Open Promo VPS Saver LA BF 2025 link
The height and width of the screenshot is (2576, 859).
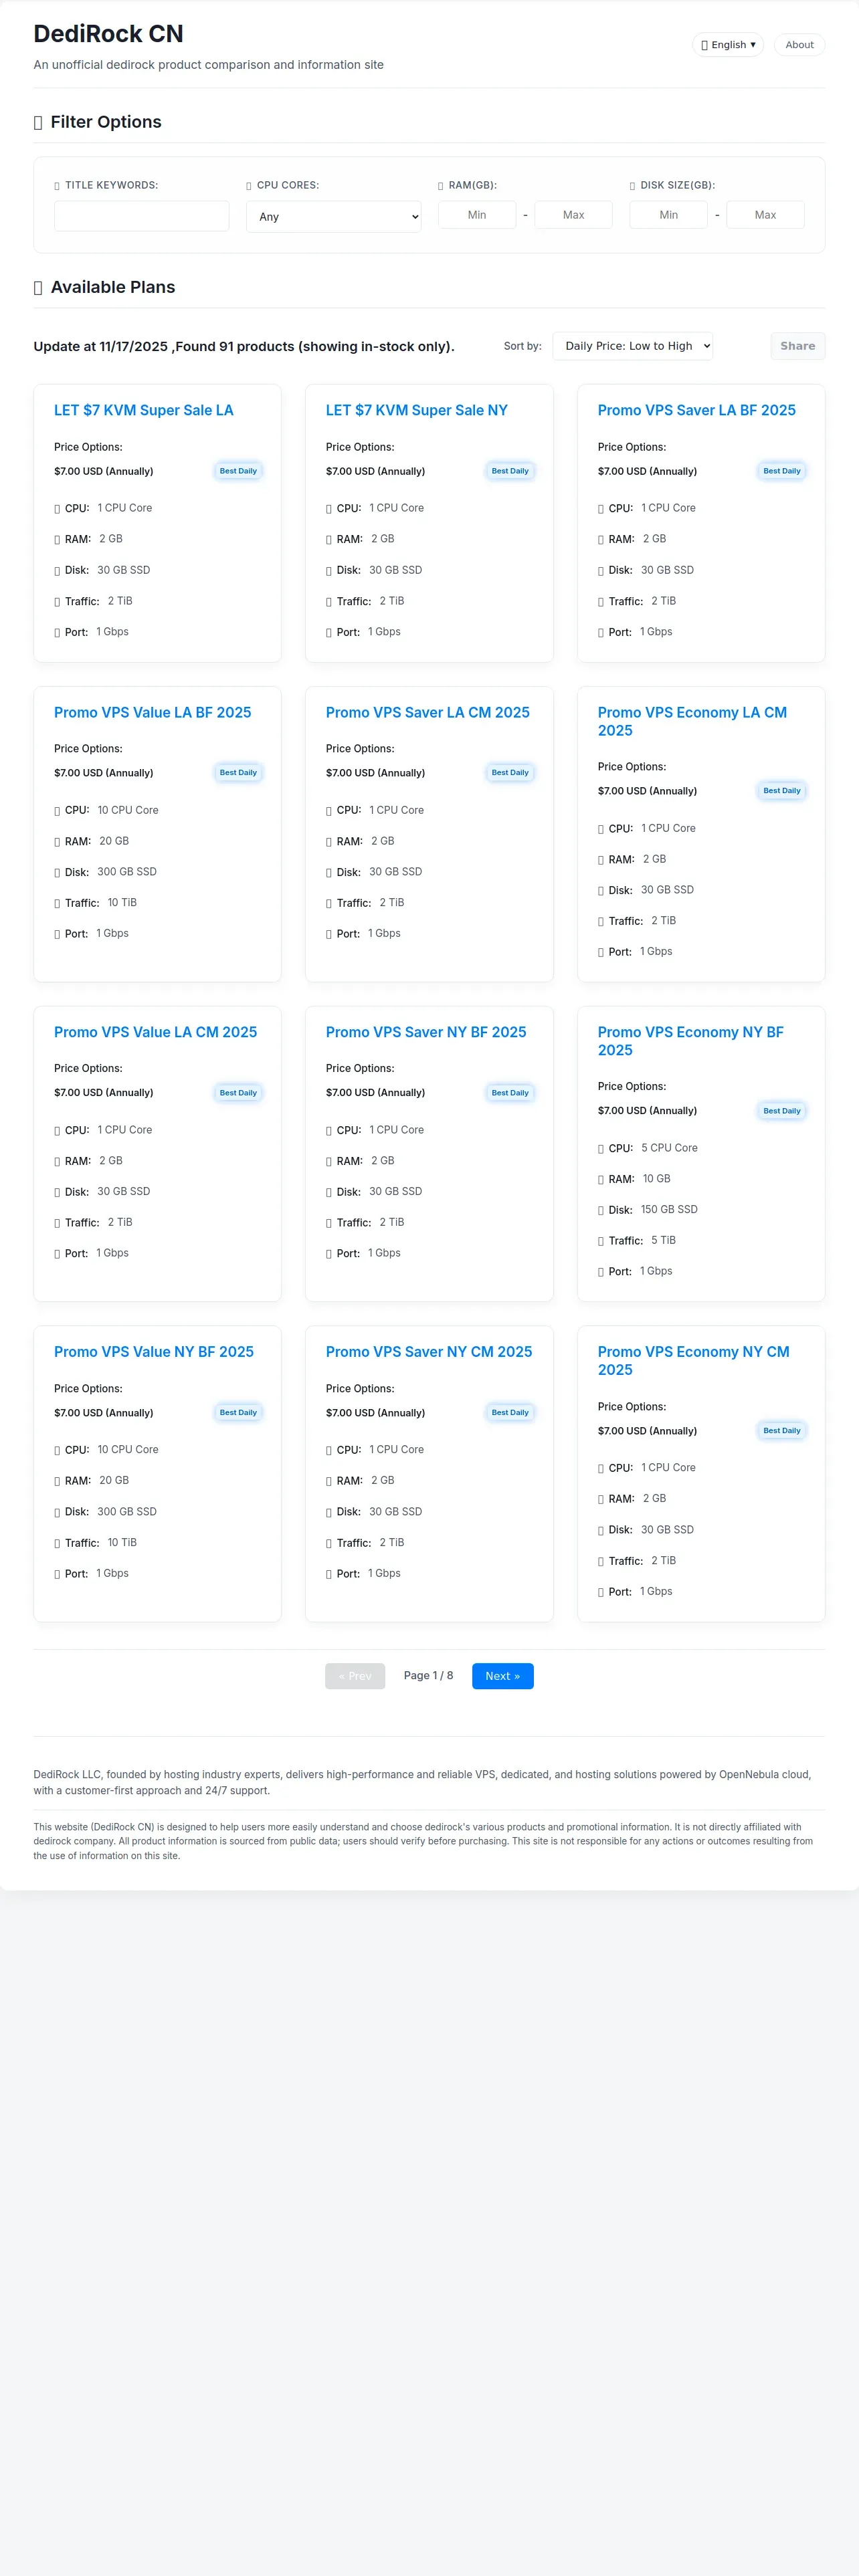pyautogui.click(x=696, y=410)
